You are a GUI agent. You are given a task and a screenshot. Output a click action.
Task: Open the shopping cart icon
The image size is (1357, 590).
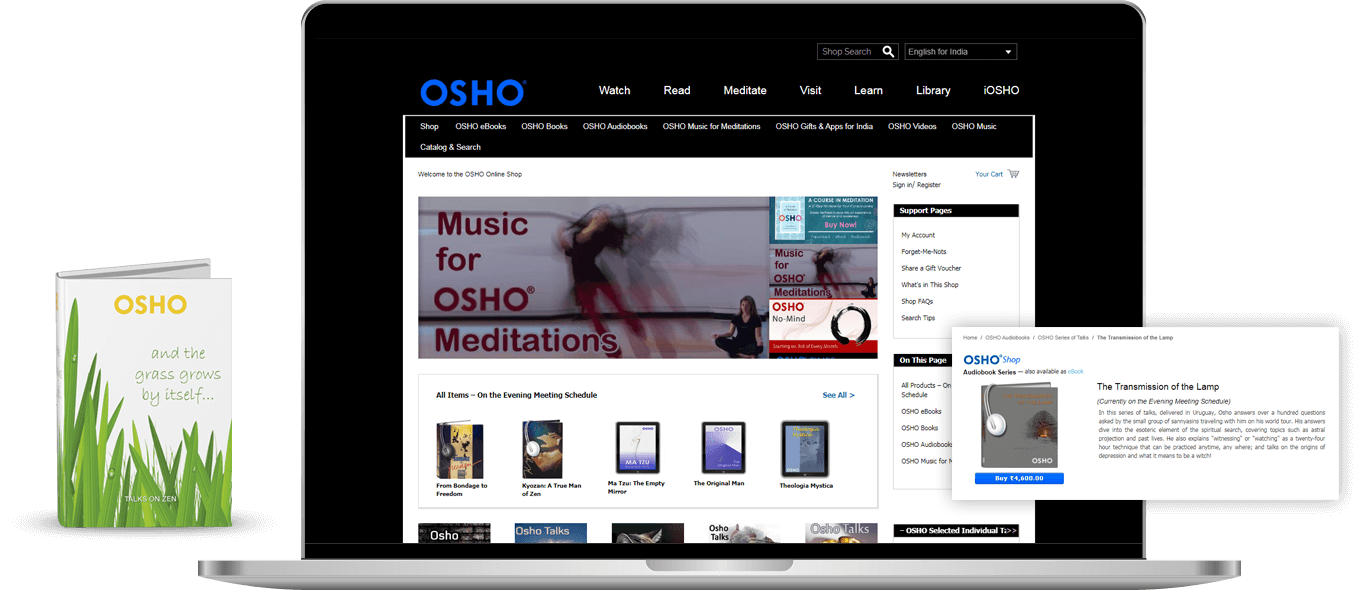click(x=1013, y=174)
